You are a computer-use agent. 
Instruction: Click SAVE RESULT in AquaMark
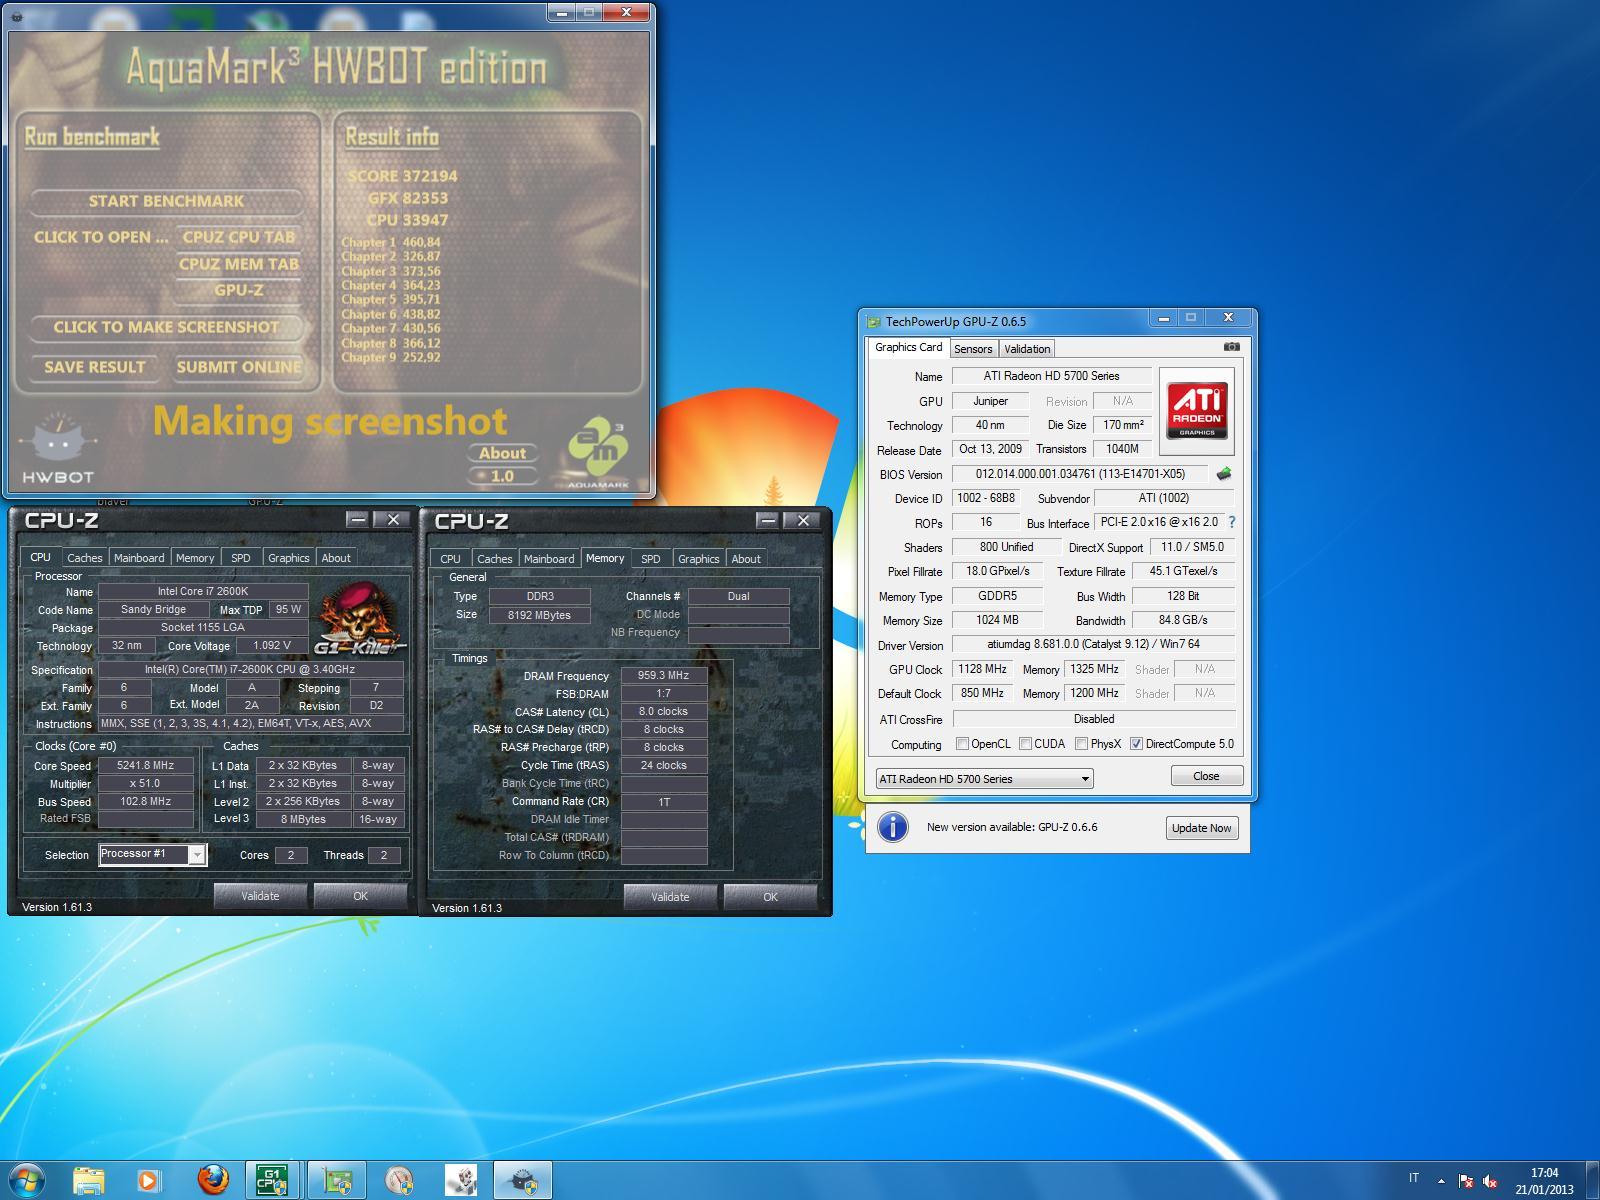click(x=95, y=367)
